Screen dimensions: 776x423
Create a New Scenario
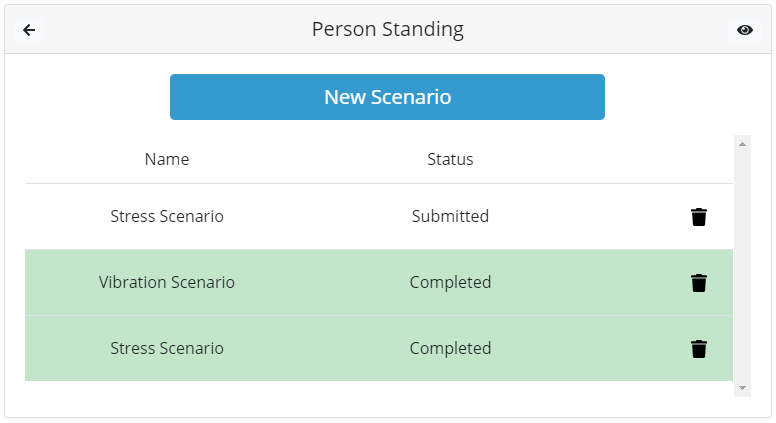(x=387, y=97)
